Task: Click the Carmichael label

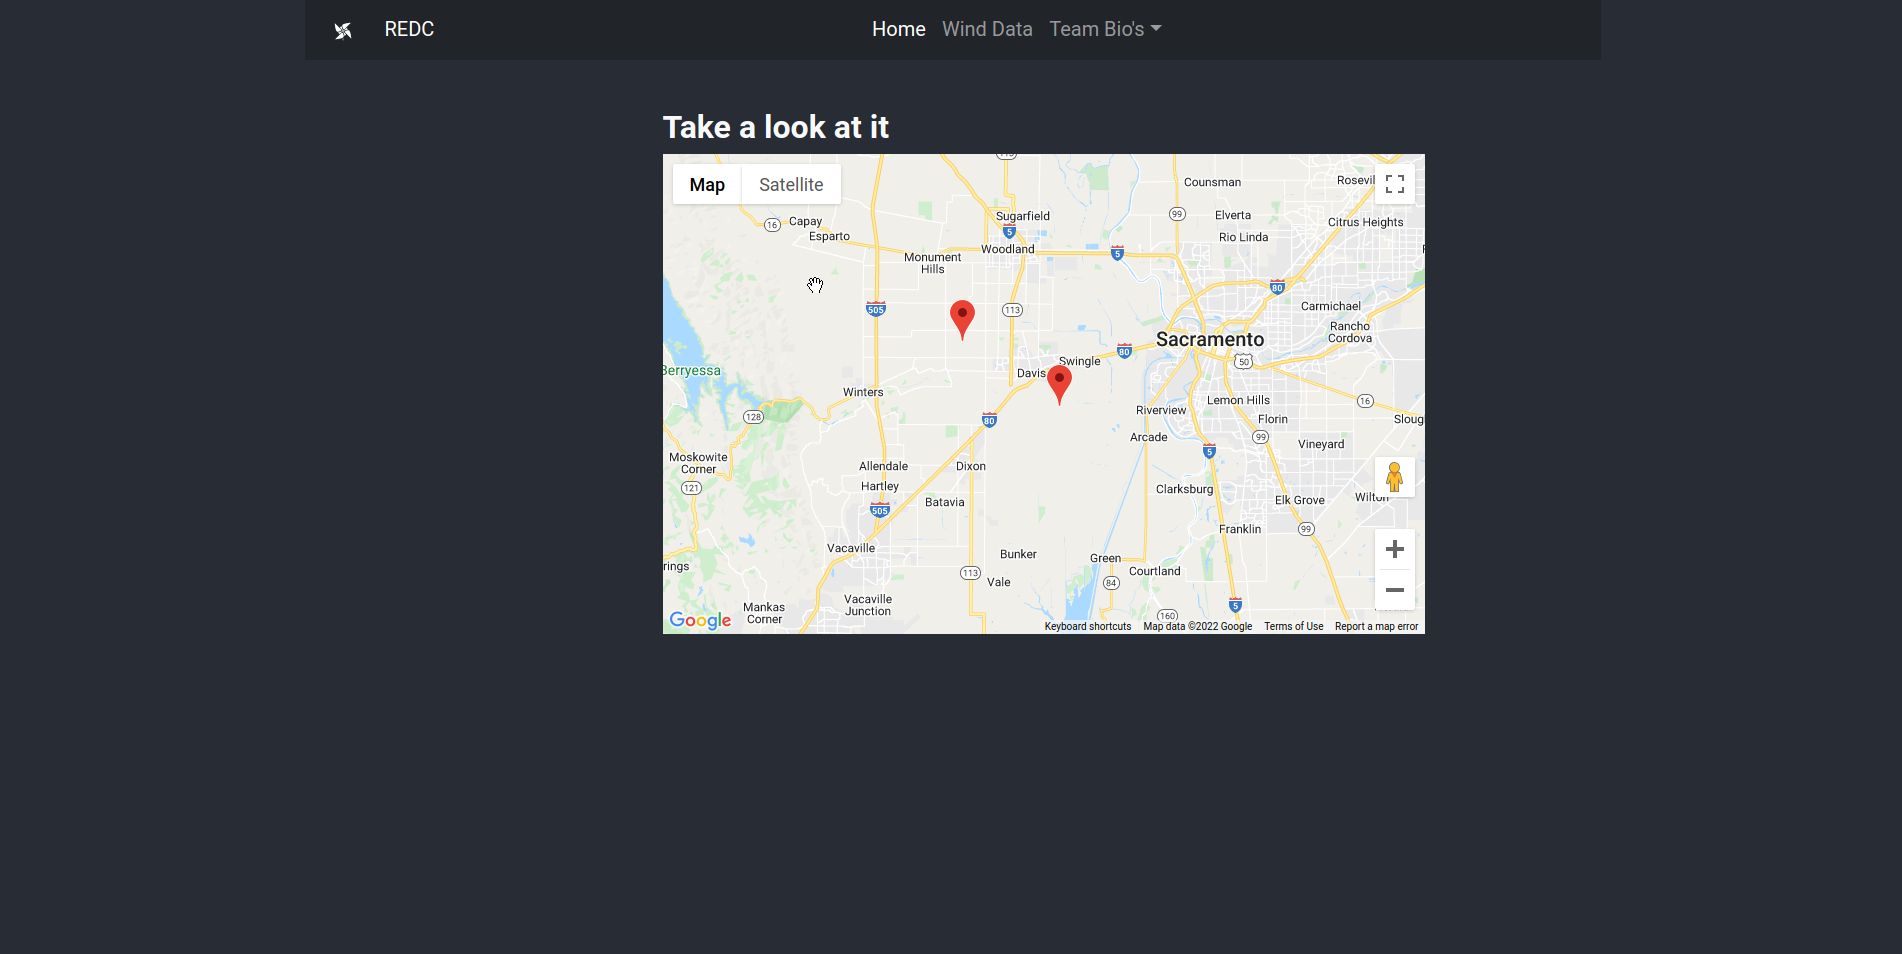Action: pyautogui.click(x=1331, y=306)
